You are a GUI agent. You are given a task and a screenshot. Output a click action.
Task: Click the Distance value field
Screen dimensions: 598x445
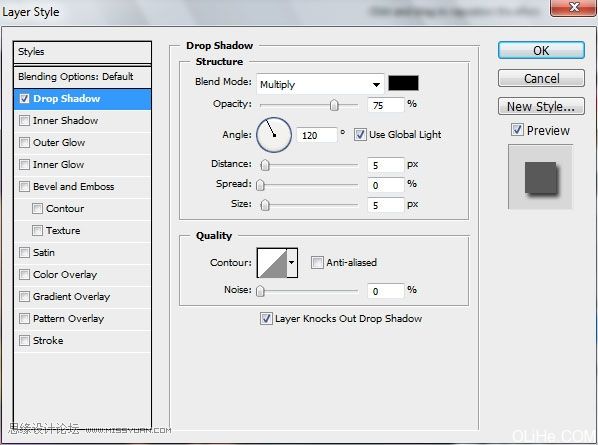(x=386, y=165)
